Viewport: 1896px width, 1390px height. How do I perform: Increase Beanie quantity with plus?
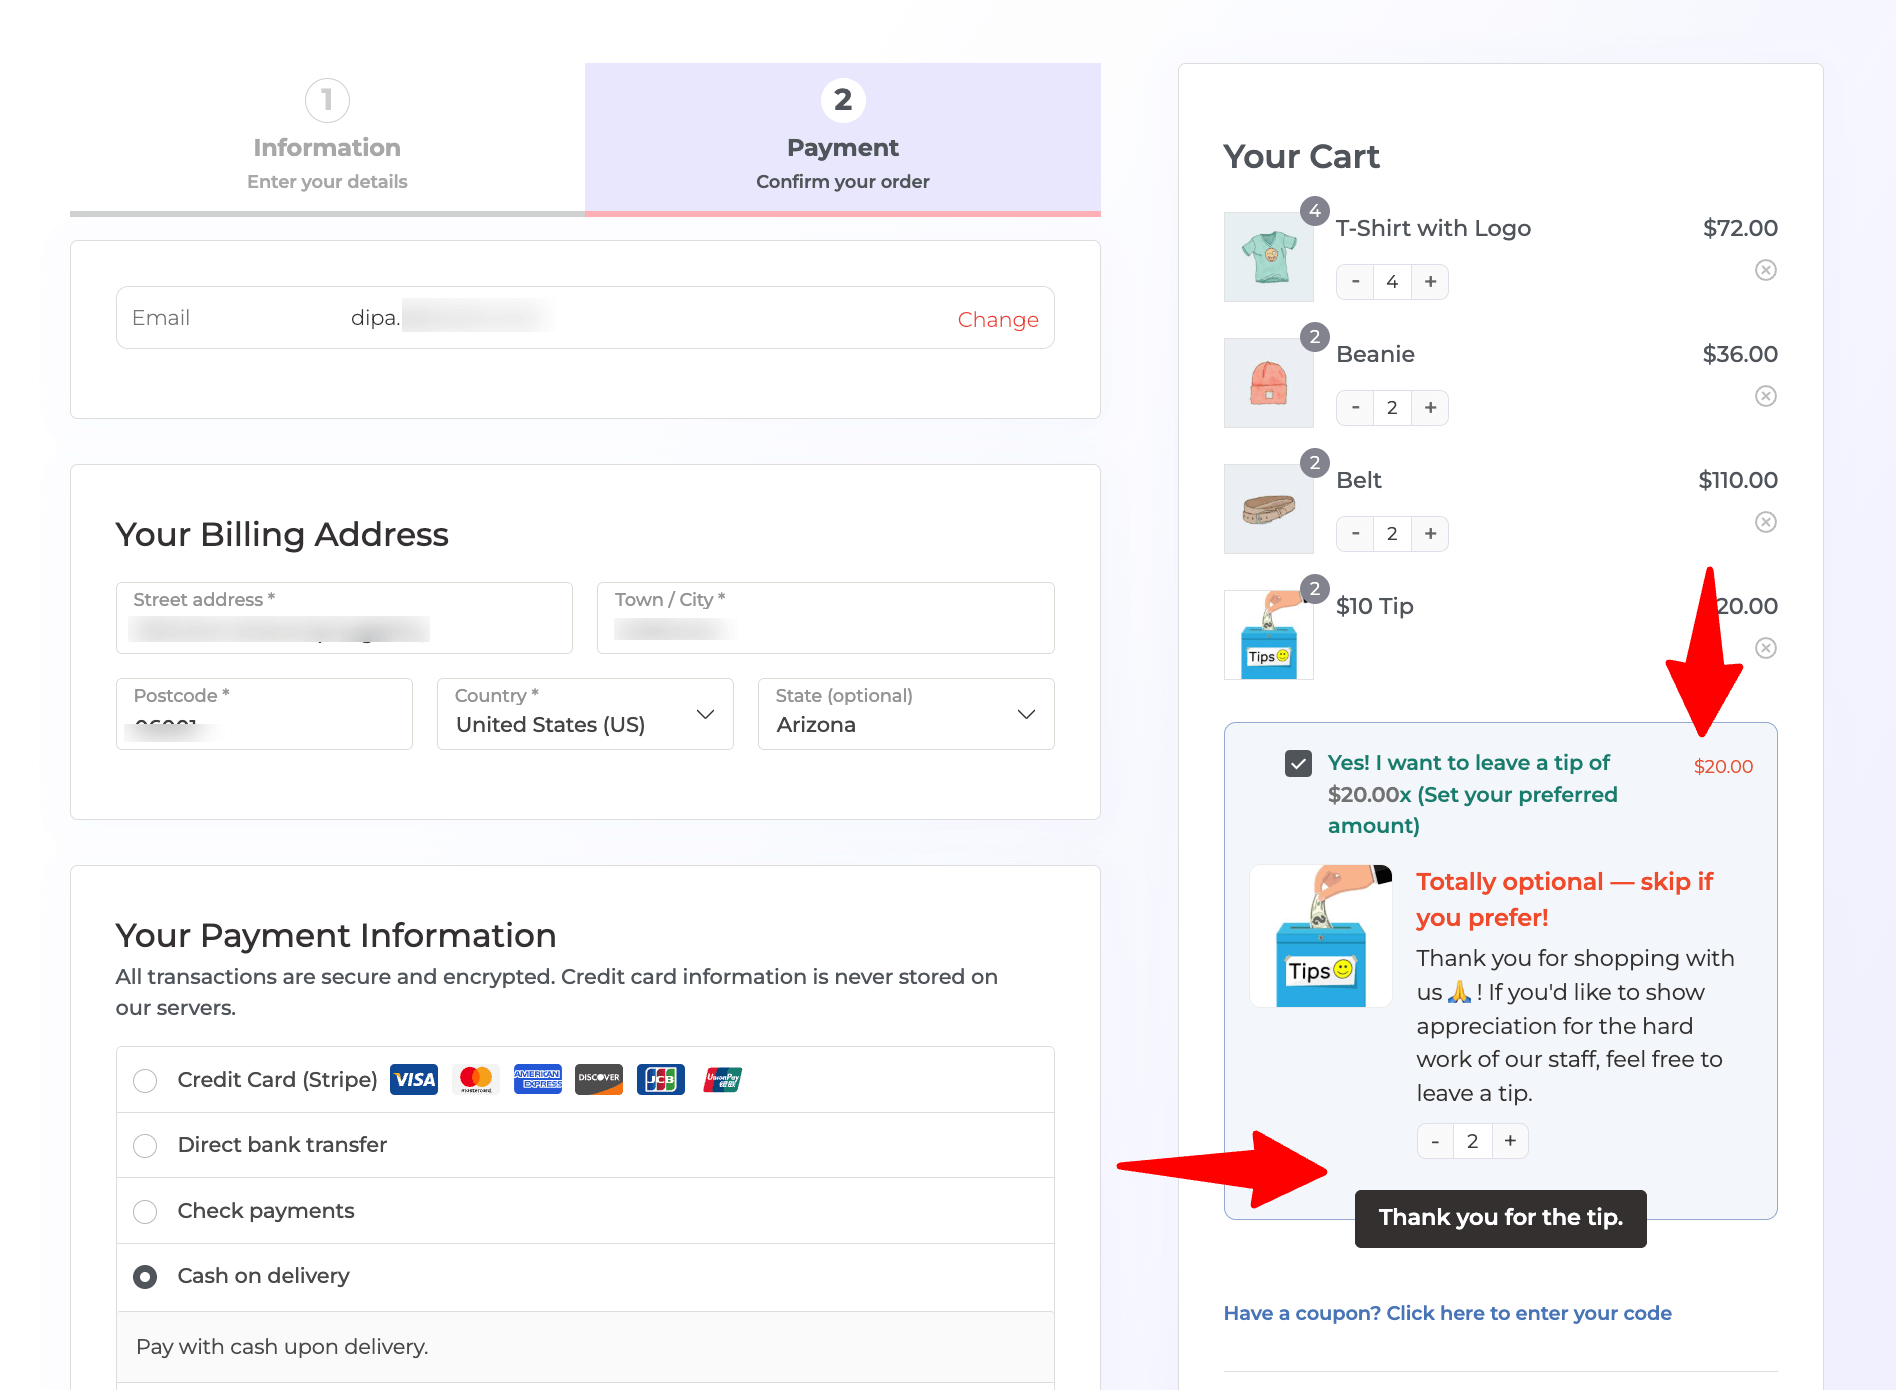1430,408
